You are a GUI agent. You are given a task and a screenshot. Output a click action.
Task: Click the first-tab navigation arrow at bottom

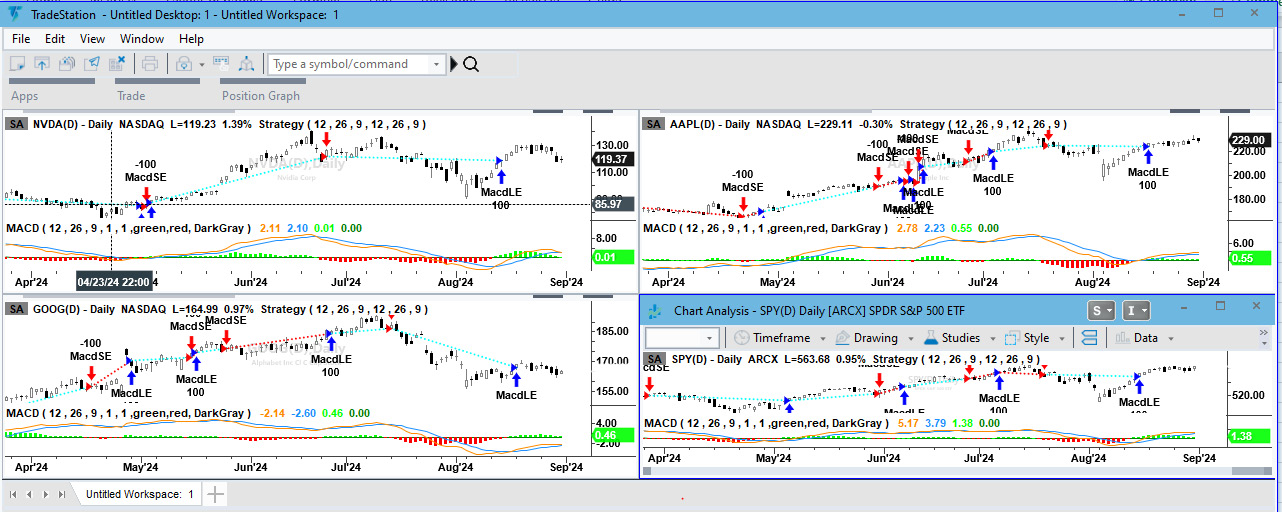(14, 494)
